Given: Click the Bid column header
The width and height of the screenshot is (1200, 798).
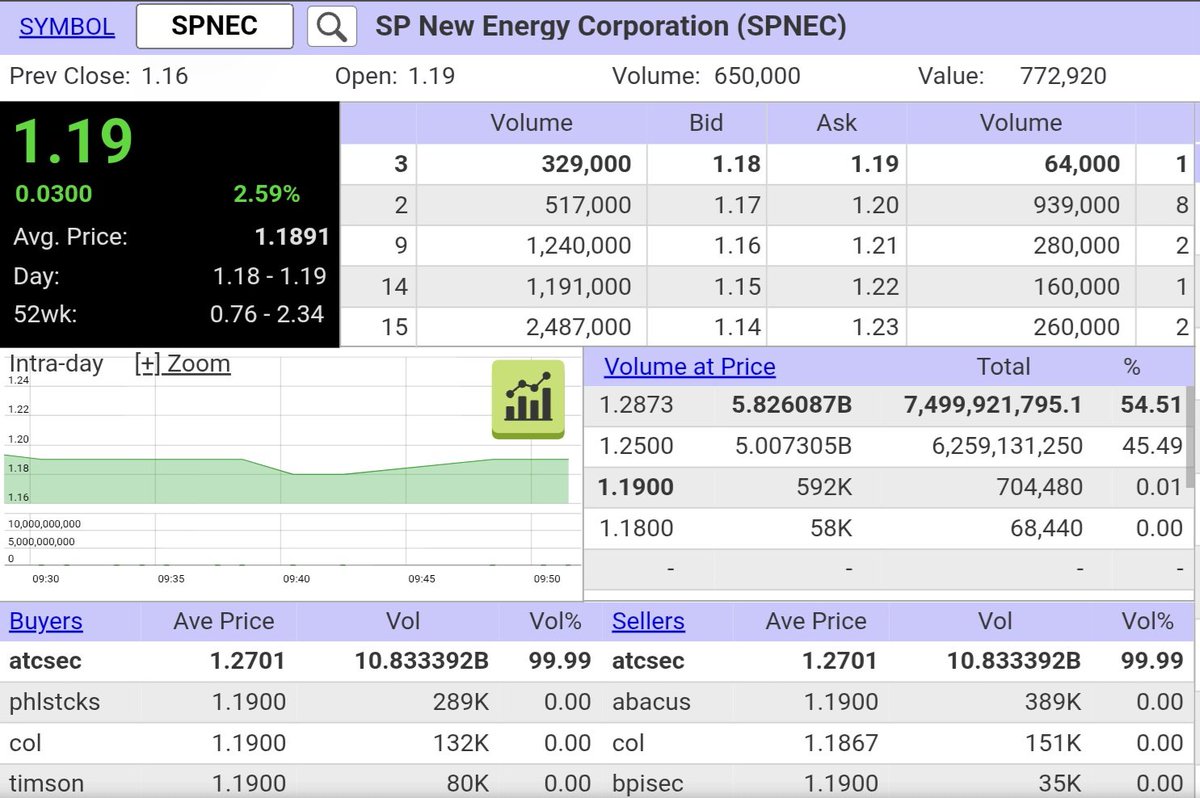Looking at the screenshot, I should 706,123.
